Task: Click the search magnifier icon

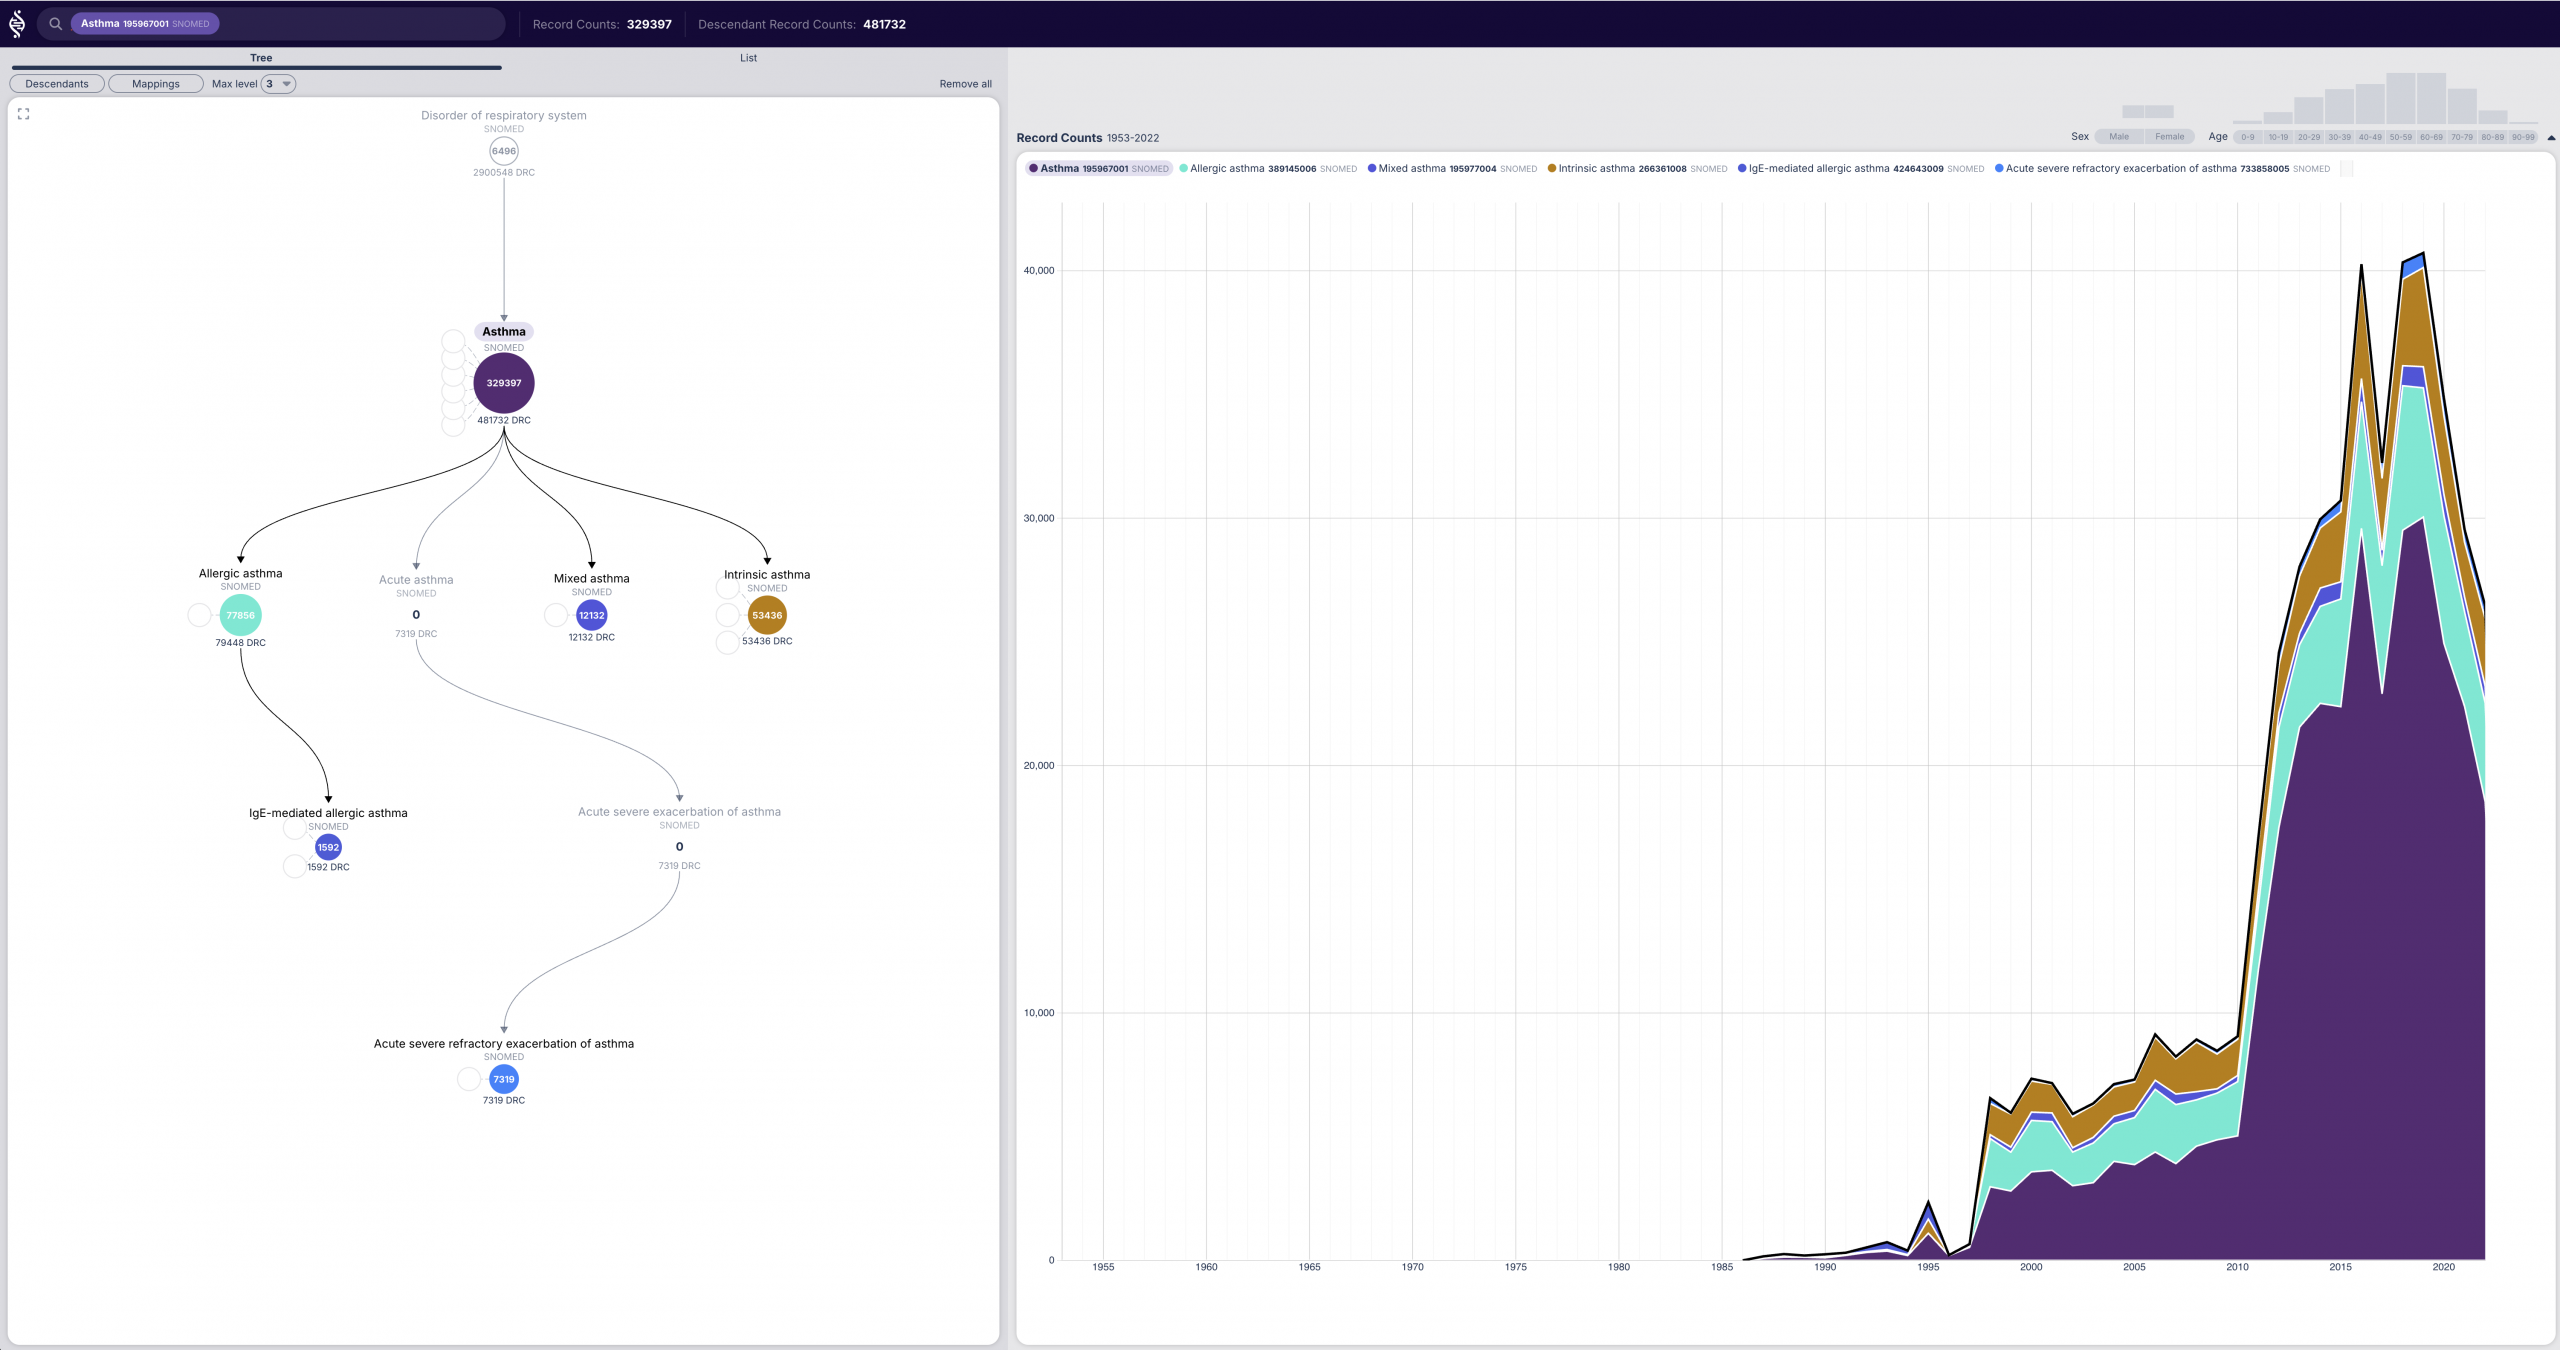Action: [56, 24]
